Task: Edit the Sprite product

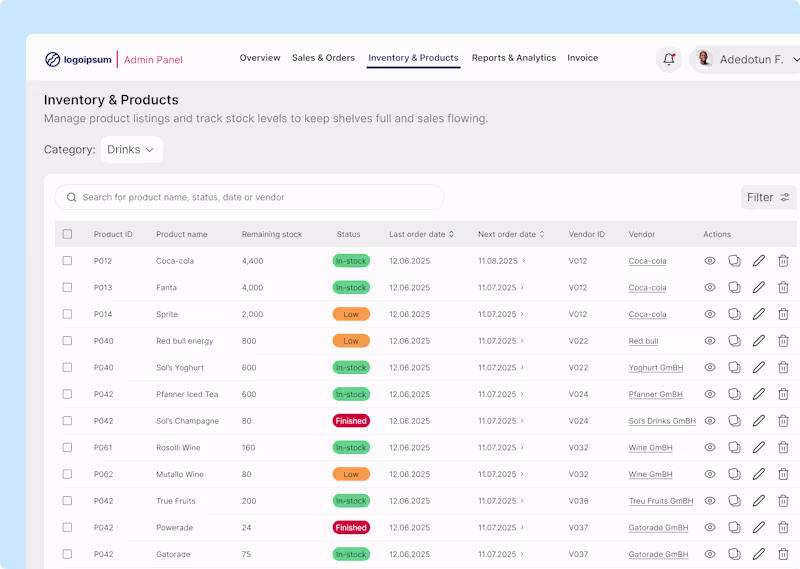Action: (759, 314)
